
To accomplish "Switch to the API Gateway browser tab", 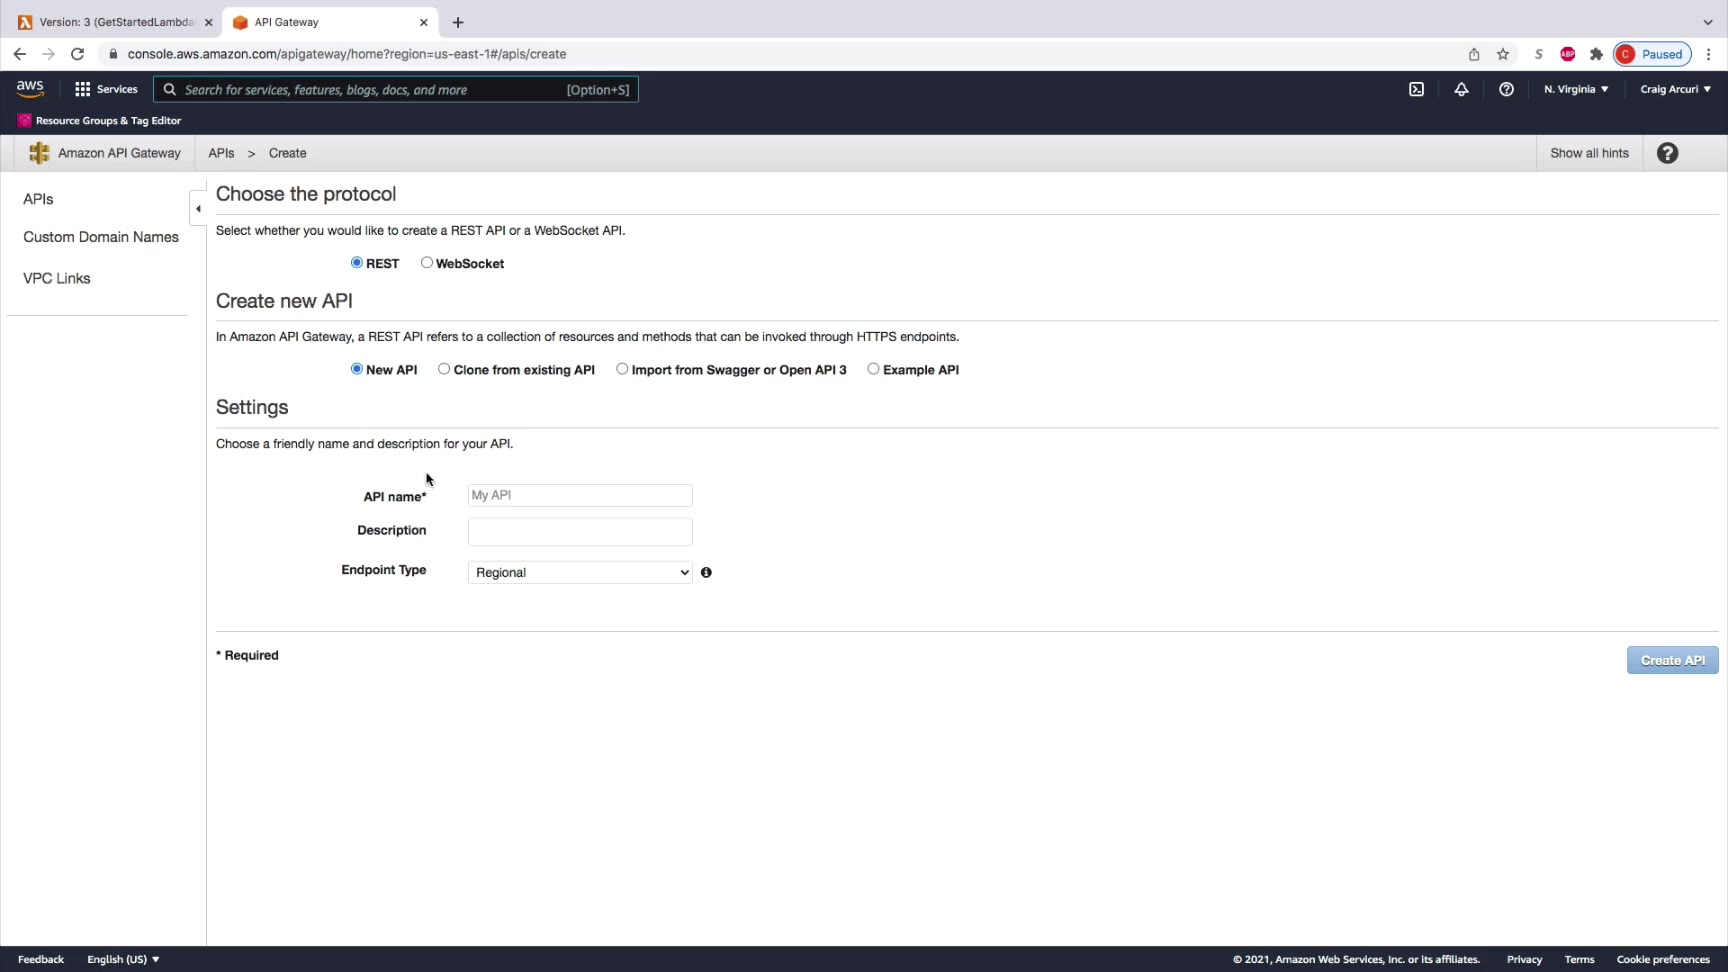I will pyautogui.click(x=330, y=22).
